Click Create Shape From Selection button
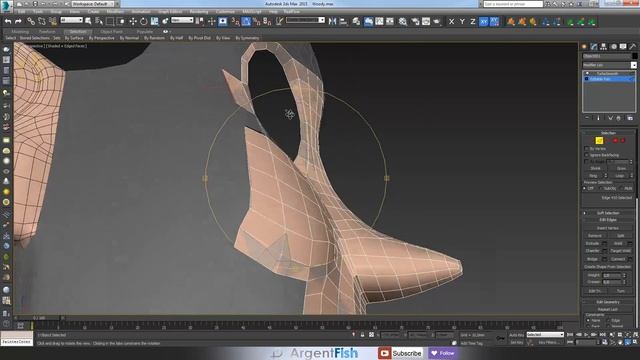The height and width of the screenshot is (360, 640). [x=608, y=267]
